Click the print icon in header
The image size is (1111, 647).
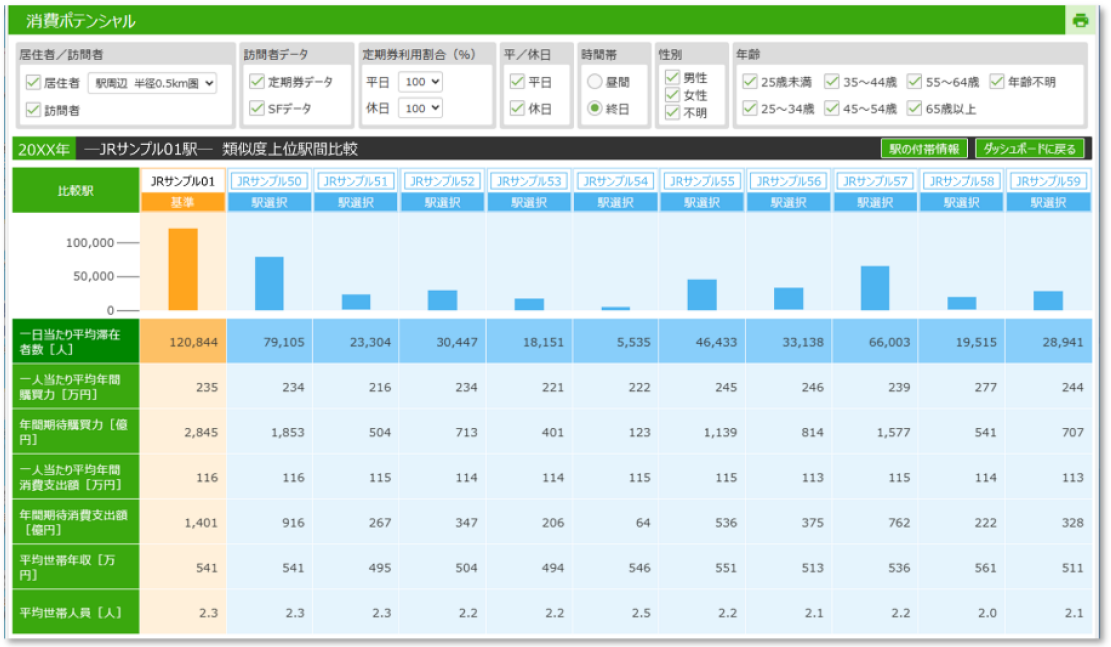coord(1080,21)
